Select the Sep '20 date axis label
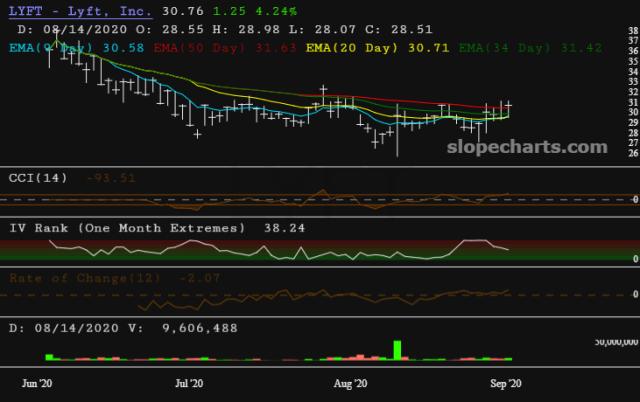 coord(503,383)
